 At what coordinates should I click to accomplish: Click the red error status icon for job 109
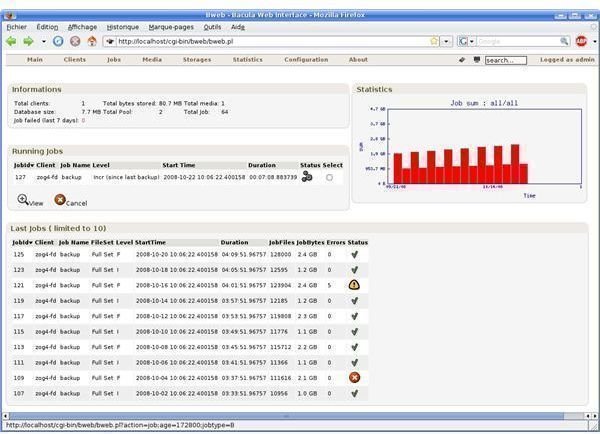(x=354, y=377)
